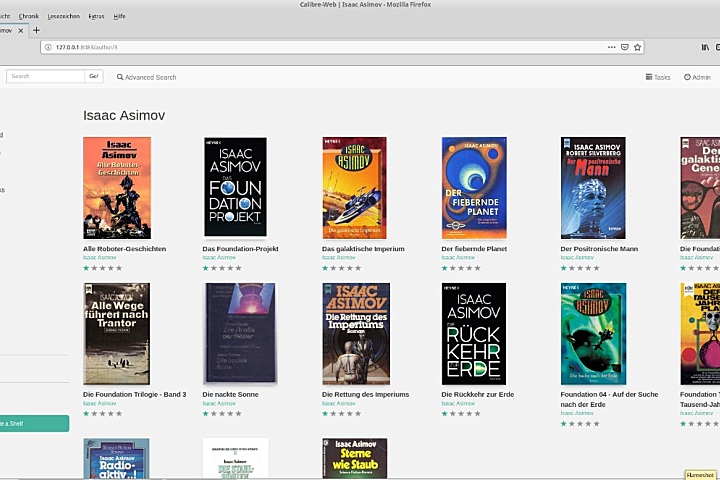Click the Pocket save icon in address bar
The height and width of the screenshot is (480, 720).
point(625,47)
